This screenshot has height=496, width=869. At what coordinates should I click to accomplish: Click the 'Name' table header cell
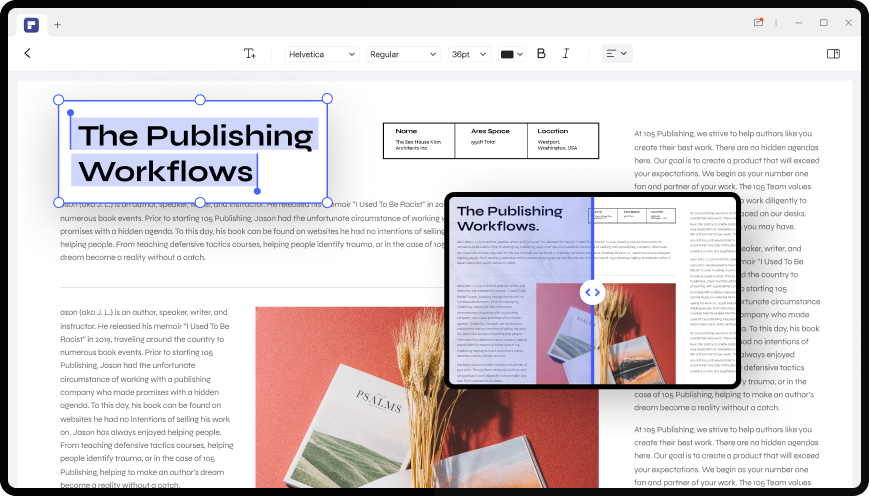click(x=406, y=131)
